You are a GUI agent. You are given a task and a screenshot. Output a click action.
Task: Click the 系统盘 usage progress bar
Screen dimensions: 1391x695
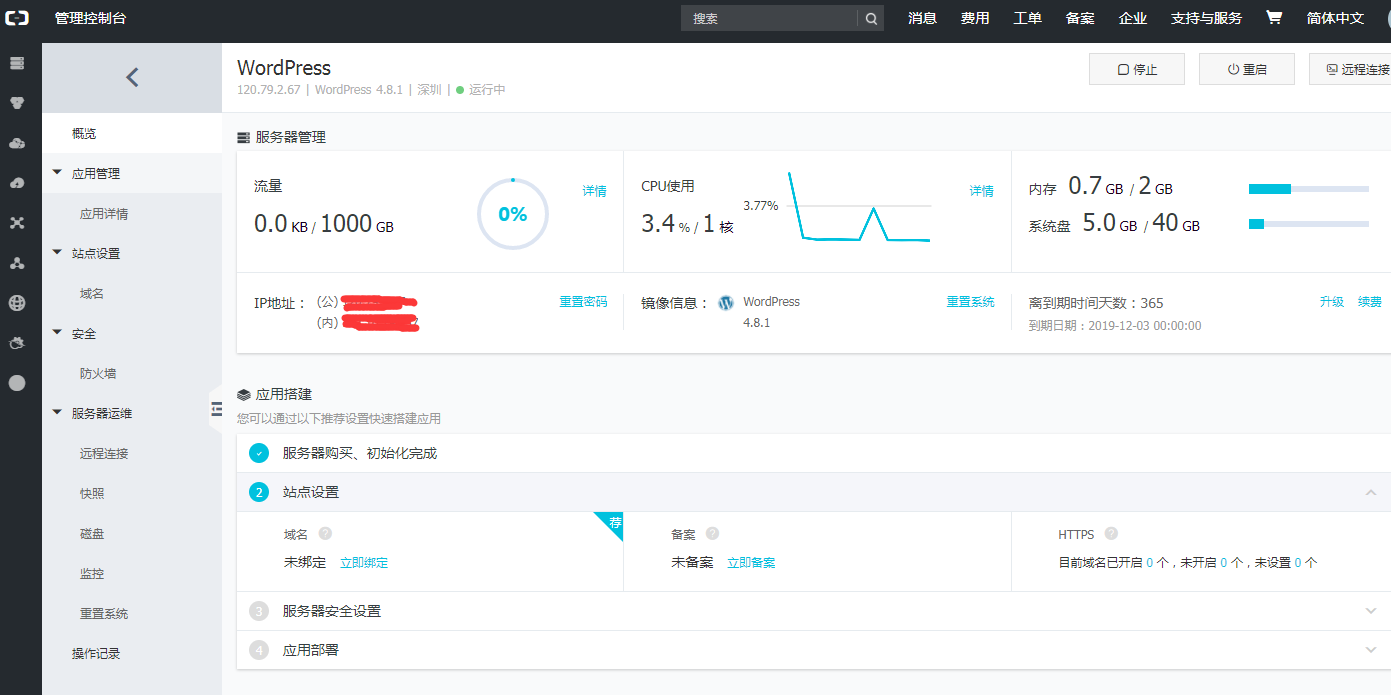tap(1309, 224)
